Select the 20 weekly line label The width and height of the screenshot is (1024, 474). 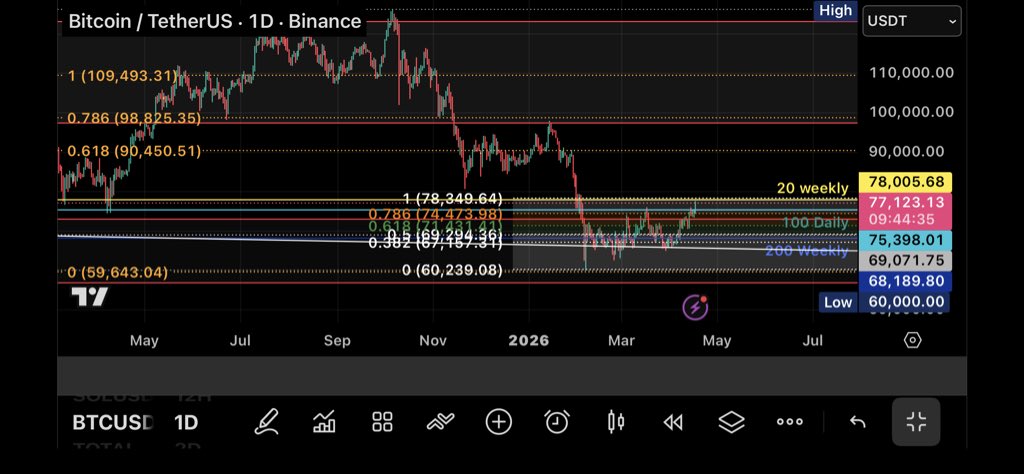(812, 189)
